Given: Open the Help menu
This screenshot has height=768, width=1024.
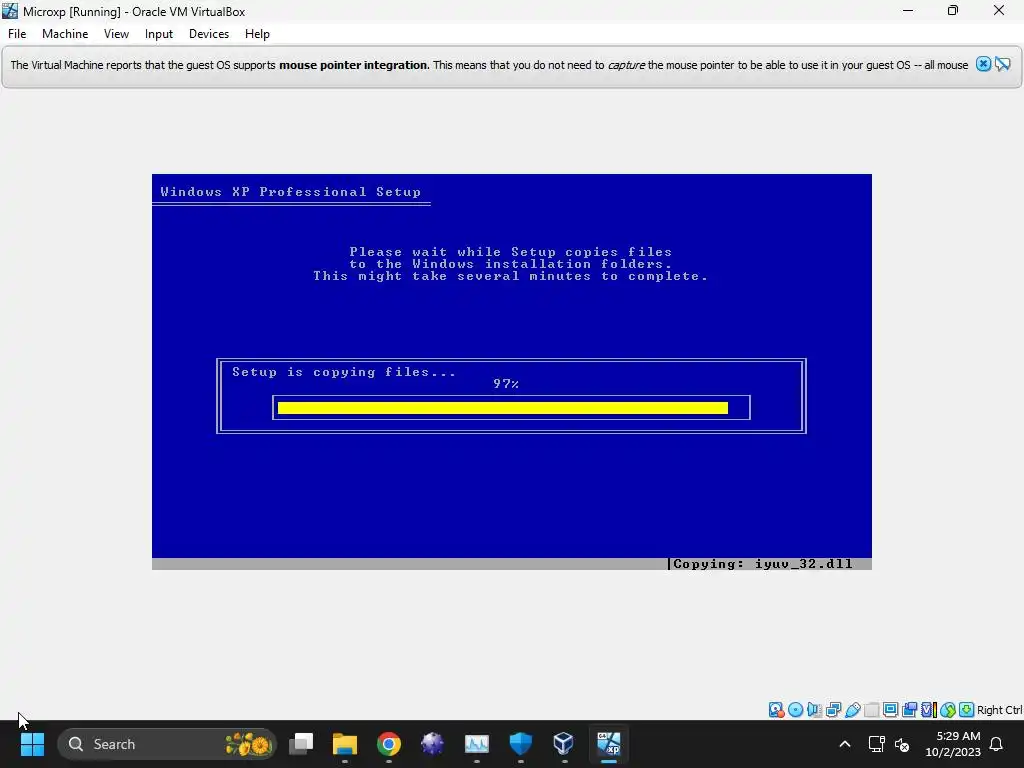Looking at the screenshot, I should (x=257, y=34).
